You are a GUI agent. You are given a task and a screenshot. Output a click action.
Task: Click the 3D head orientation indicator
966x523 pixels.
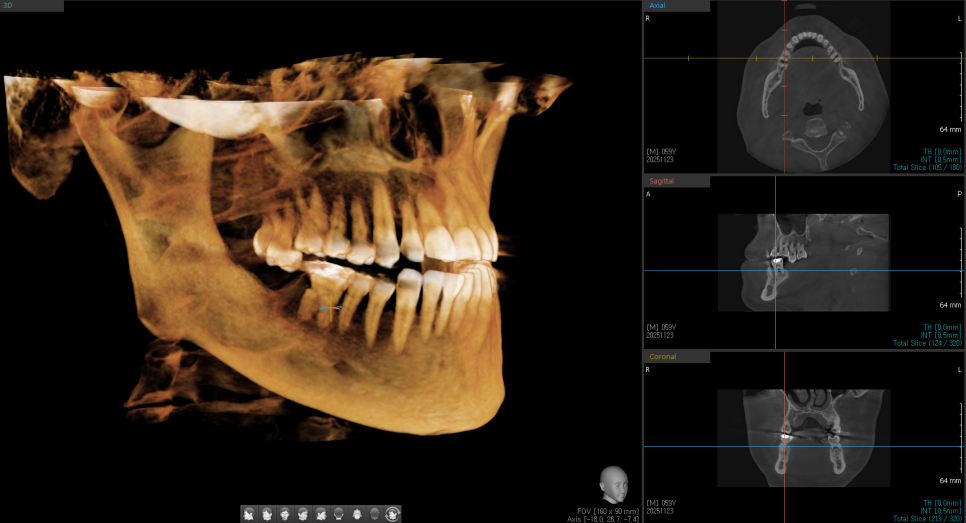click(612, 485)
